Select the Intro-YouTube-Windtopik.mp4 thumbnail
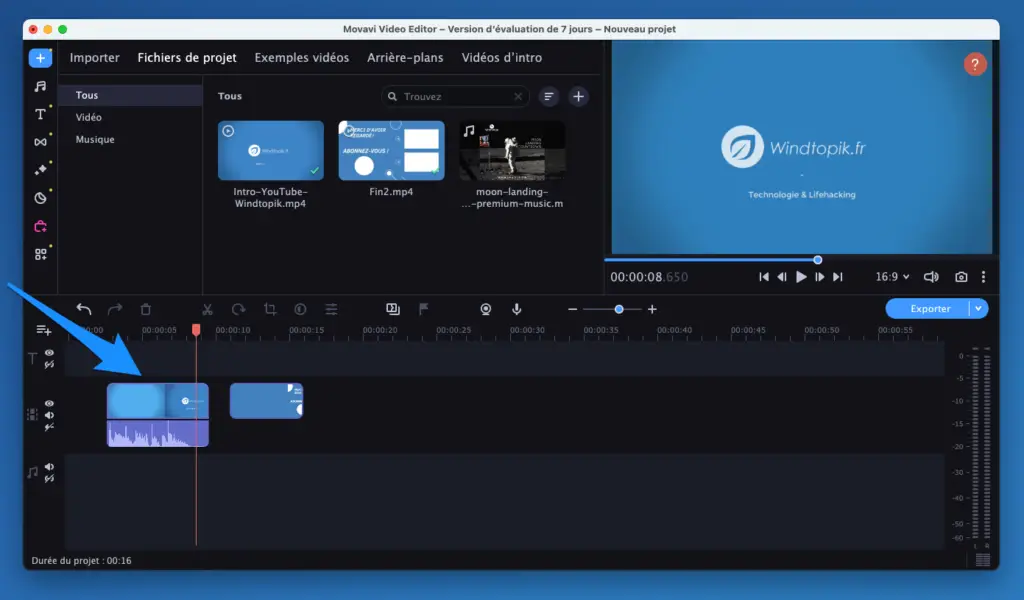 (271, 150)
